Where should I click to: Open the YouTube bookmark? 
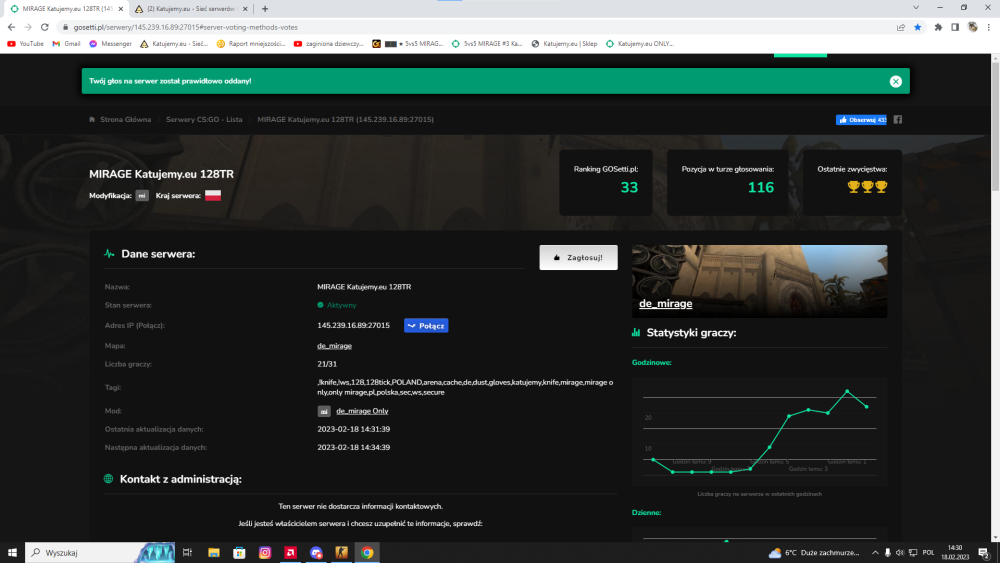[26, 44]
